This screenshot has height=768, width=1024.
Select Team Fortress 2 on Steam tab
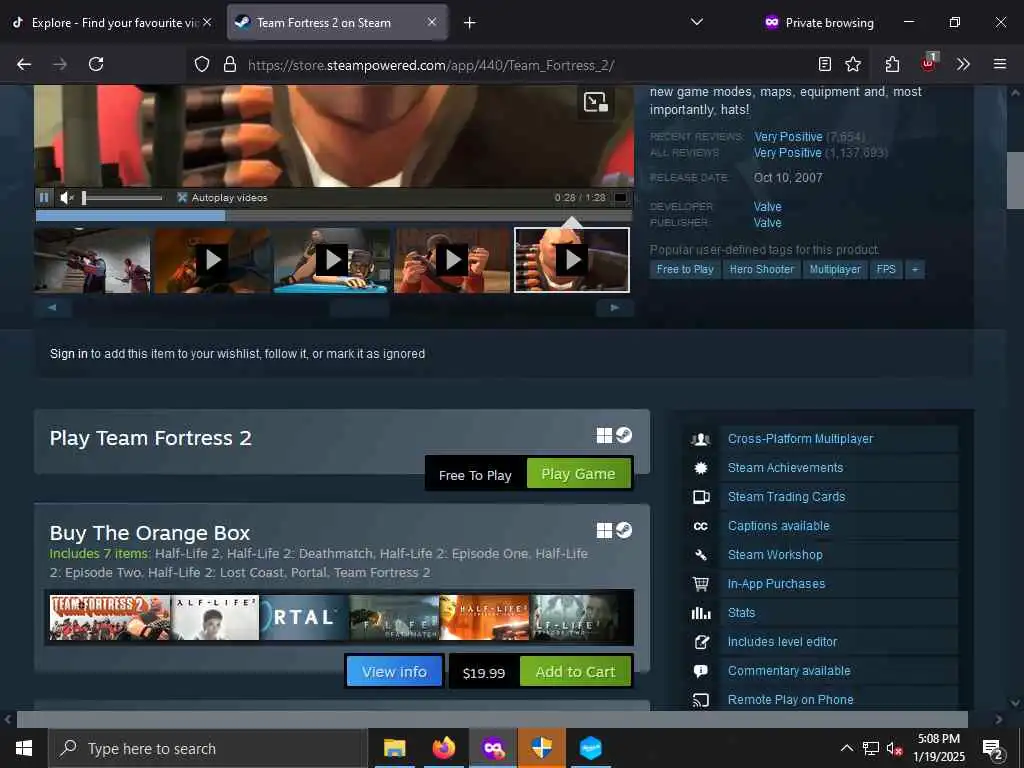click(336, 22)
